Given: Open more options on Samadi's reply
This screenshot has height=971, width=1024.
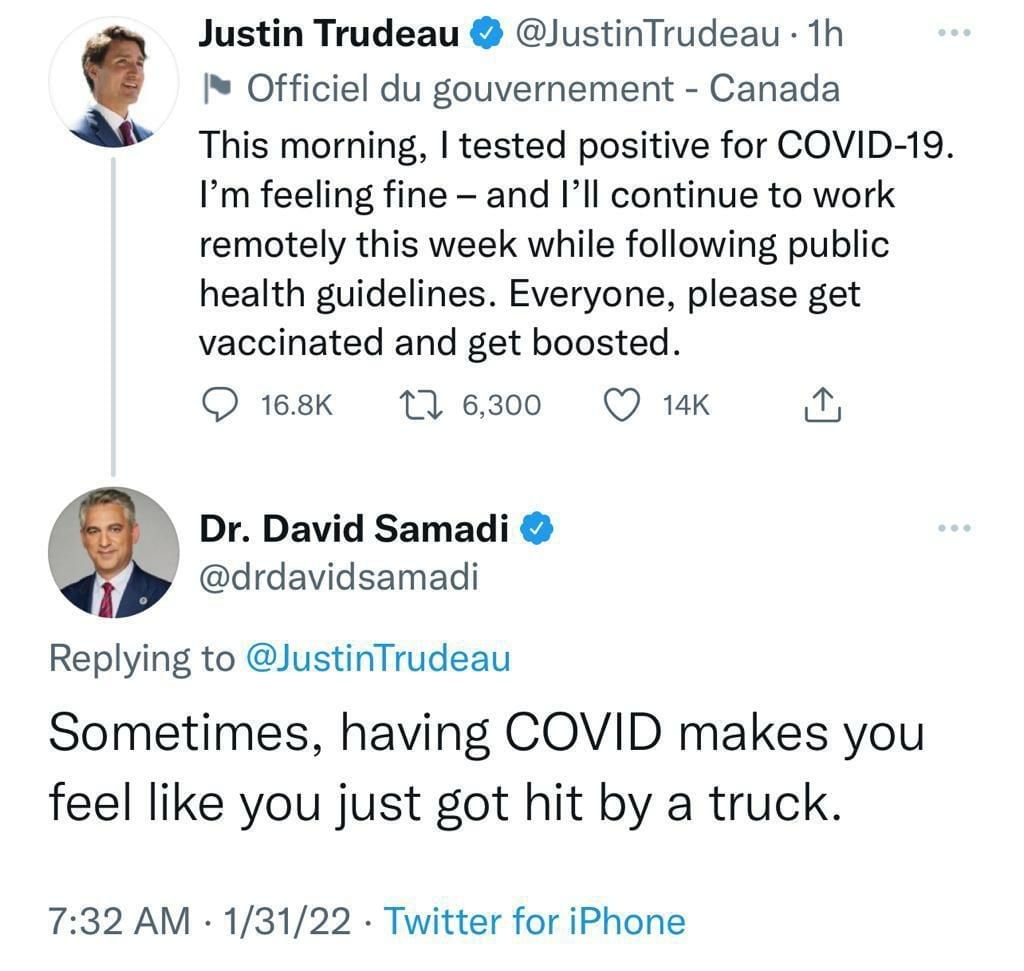Looking at the screenshot, I should (x=954, y=528).
